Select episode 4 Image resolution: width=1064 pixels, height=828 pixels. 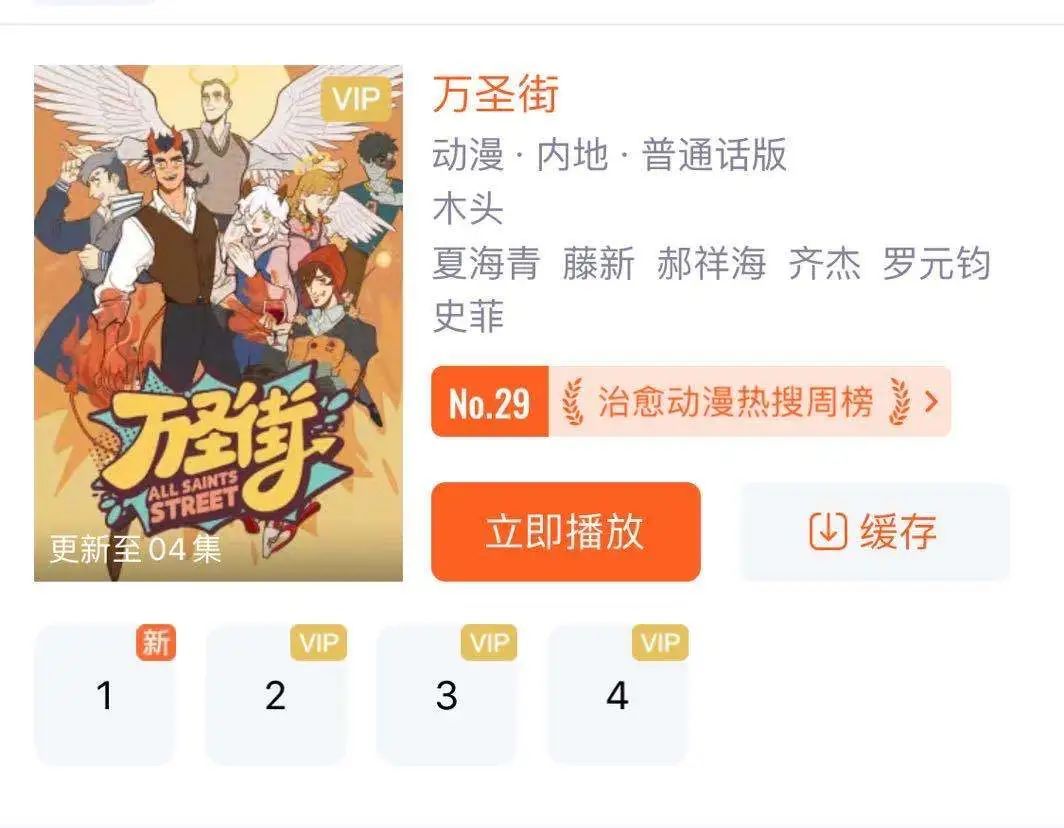618,696
